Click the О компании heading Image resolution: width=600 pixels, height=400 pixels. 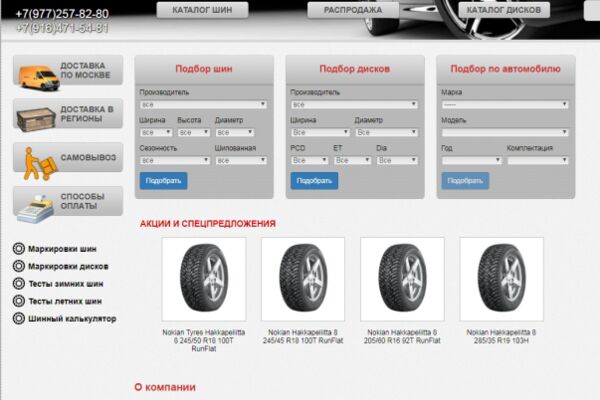[165, 387]
